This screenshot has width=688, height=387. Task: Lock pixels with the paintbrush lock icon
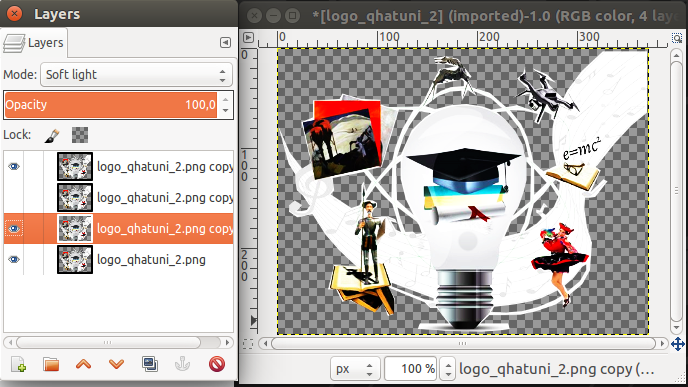[x=52, y=135]
